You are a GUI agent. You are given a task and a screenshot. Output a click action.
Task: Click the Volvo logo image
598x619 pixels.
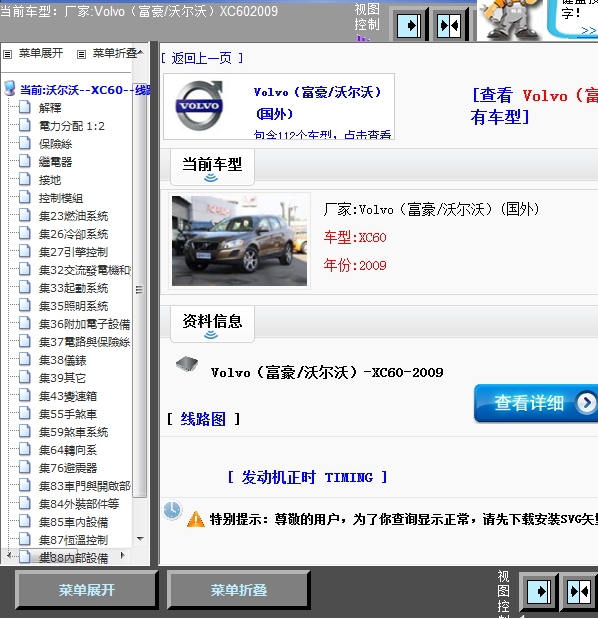click(199, 105)
